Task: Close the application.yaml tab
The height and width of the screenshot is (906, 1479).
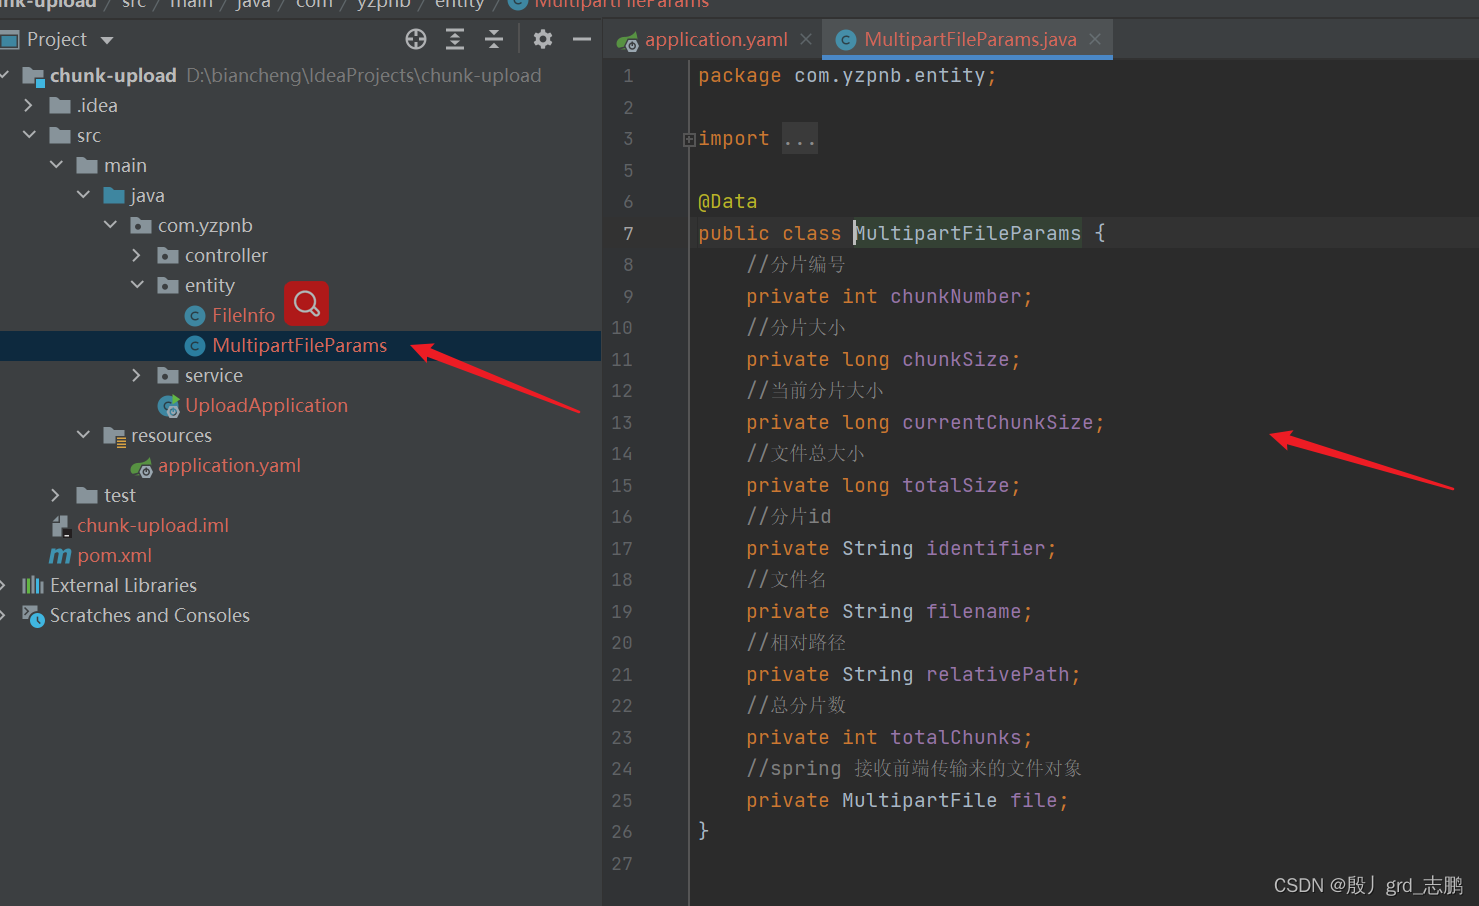Action: (x=806, y=39)
